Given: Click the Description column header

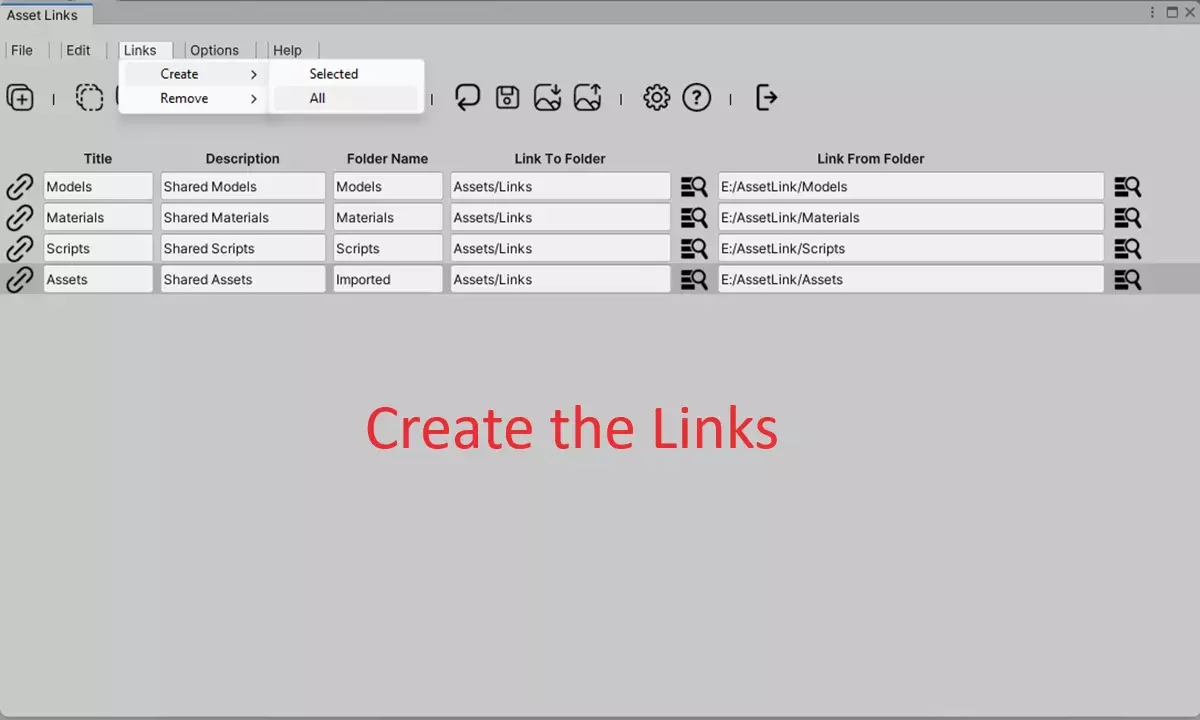Looking at the screenshot, I should tap(243, 159).
